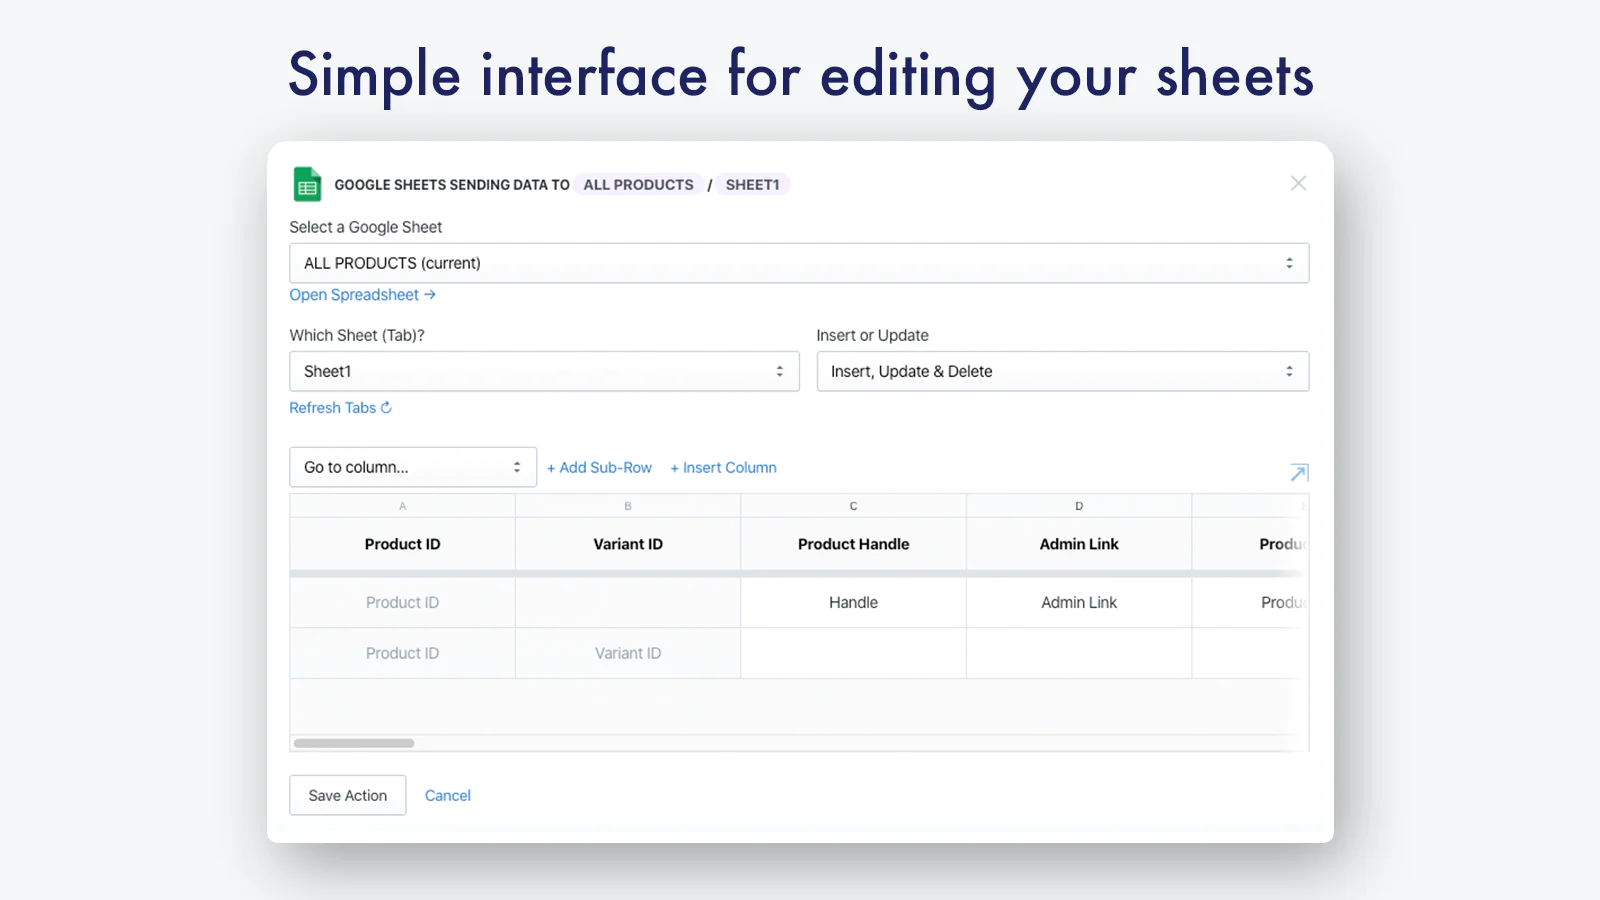Screen dimensions: 1600x900
Task: Open the Insert or Update dropdown
Action: tap(1062, 371)
